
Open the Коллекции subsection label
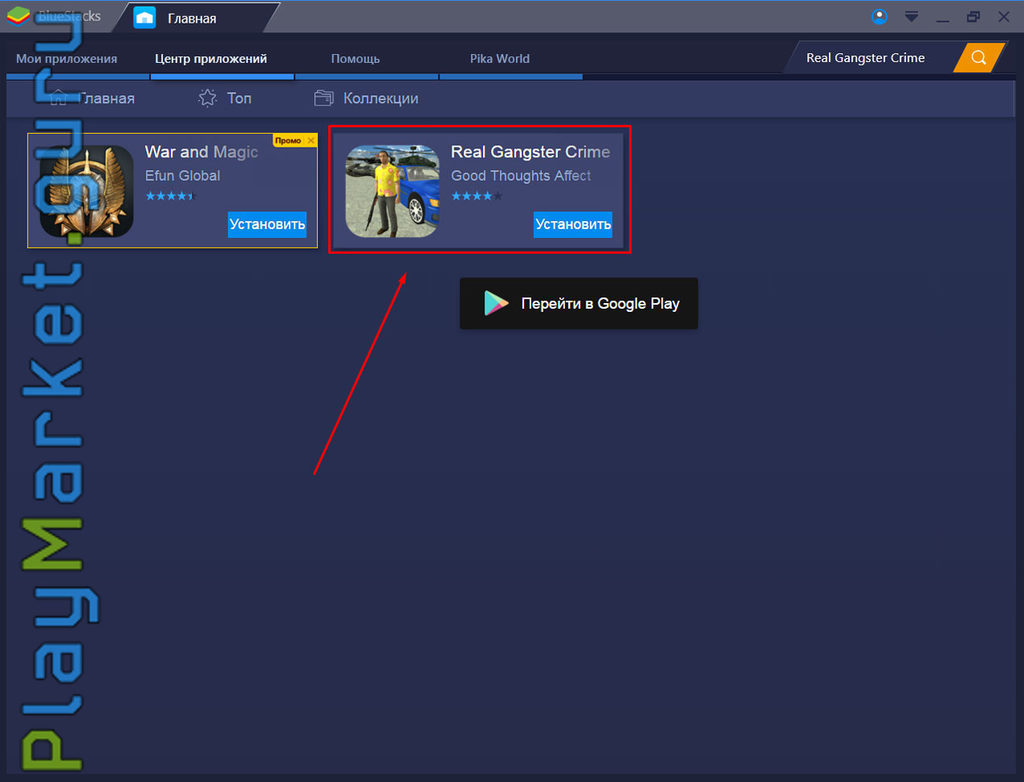click(381, 99)
